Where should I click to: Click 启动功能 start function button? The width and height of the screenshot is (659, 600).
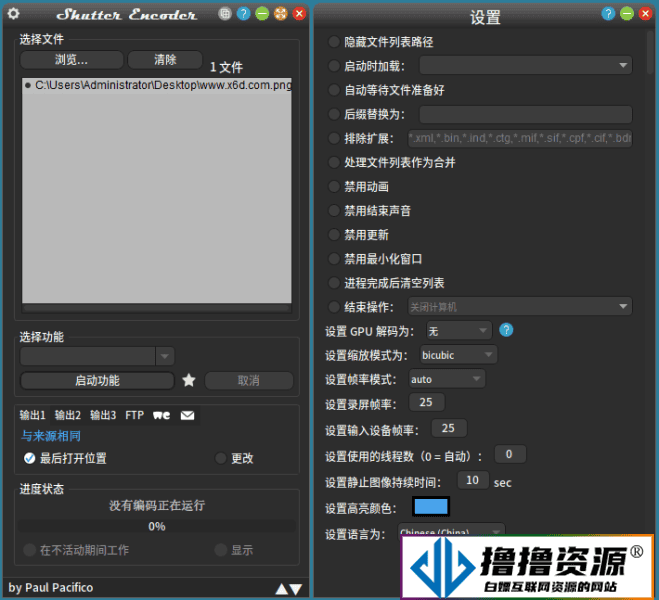tap(98, 381)
